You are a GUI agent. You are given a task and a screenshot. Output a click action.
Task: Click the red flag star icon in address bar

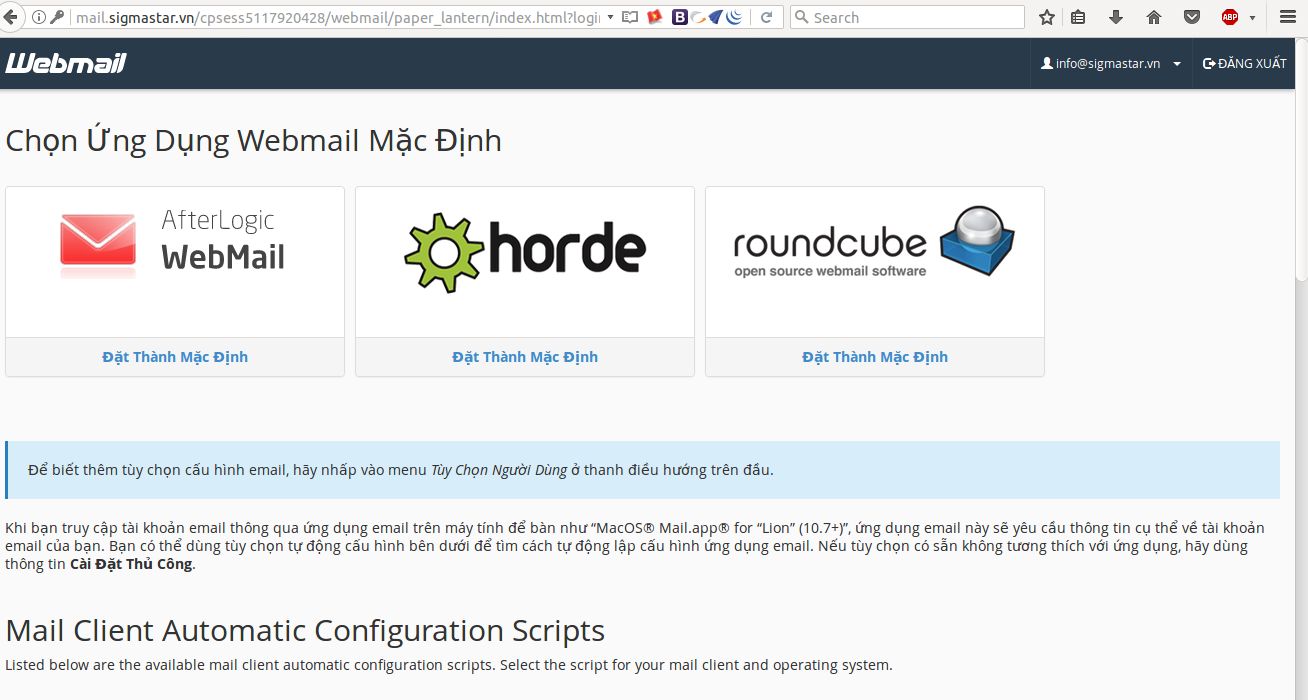(655, 17)
